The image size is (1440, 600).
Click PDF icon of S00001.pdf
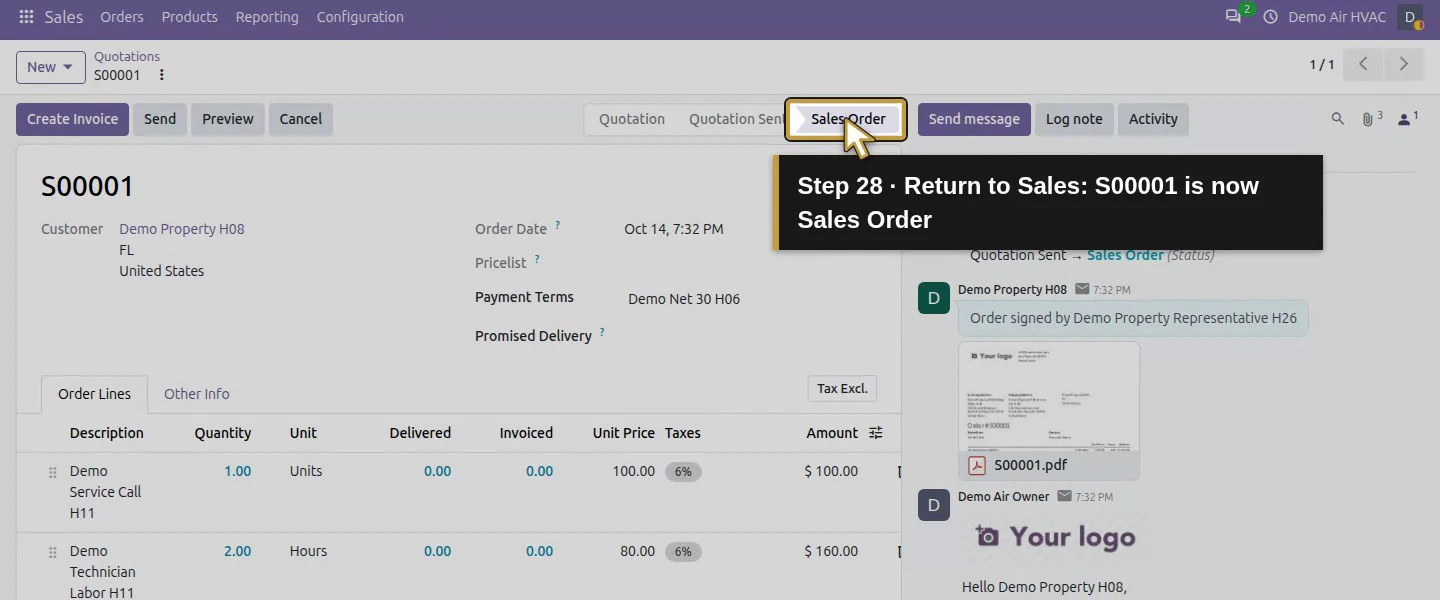point(976,465)
